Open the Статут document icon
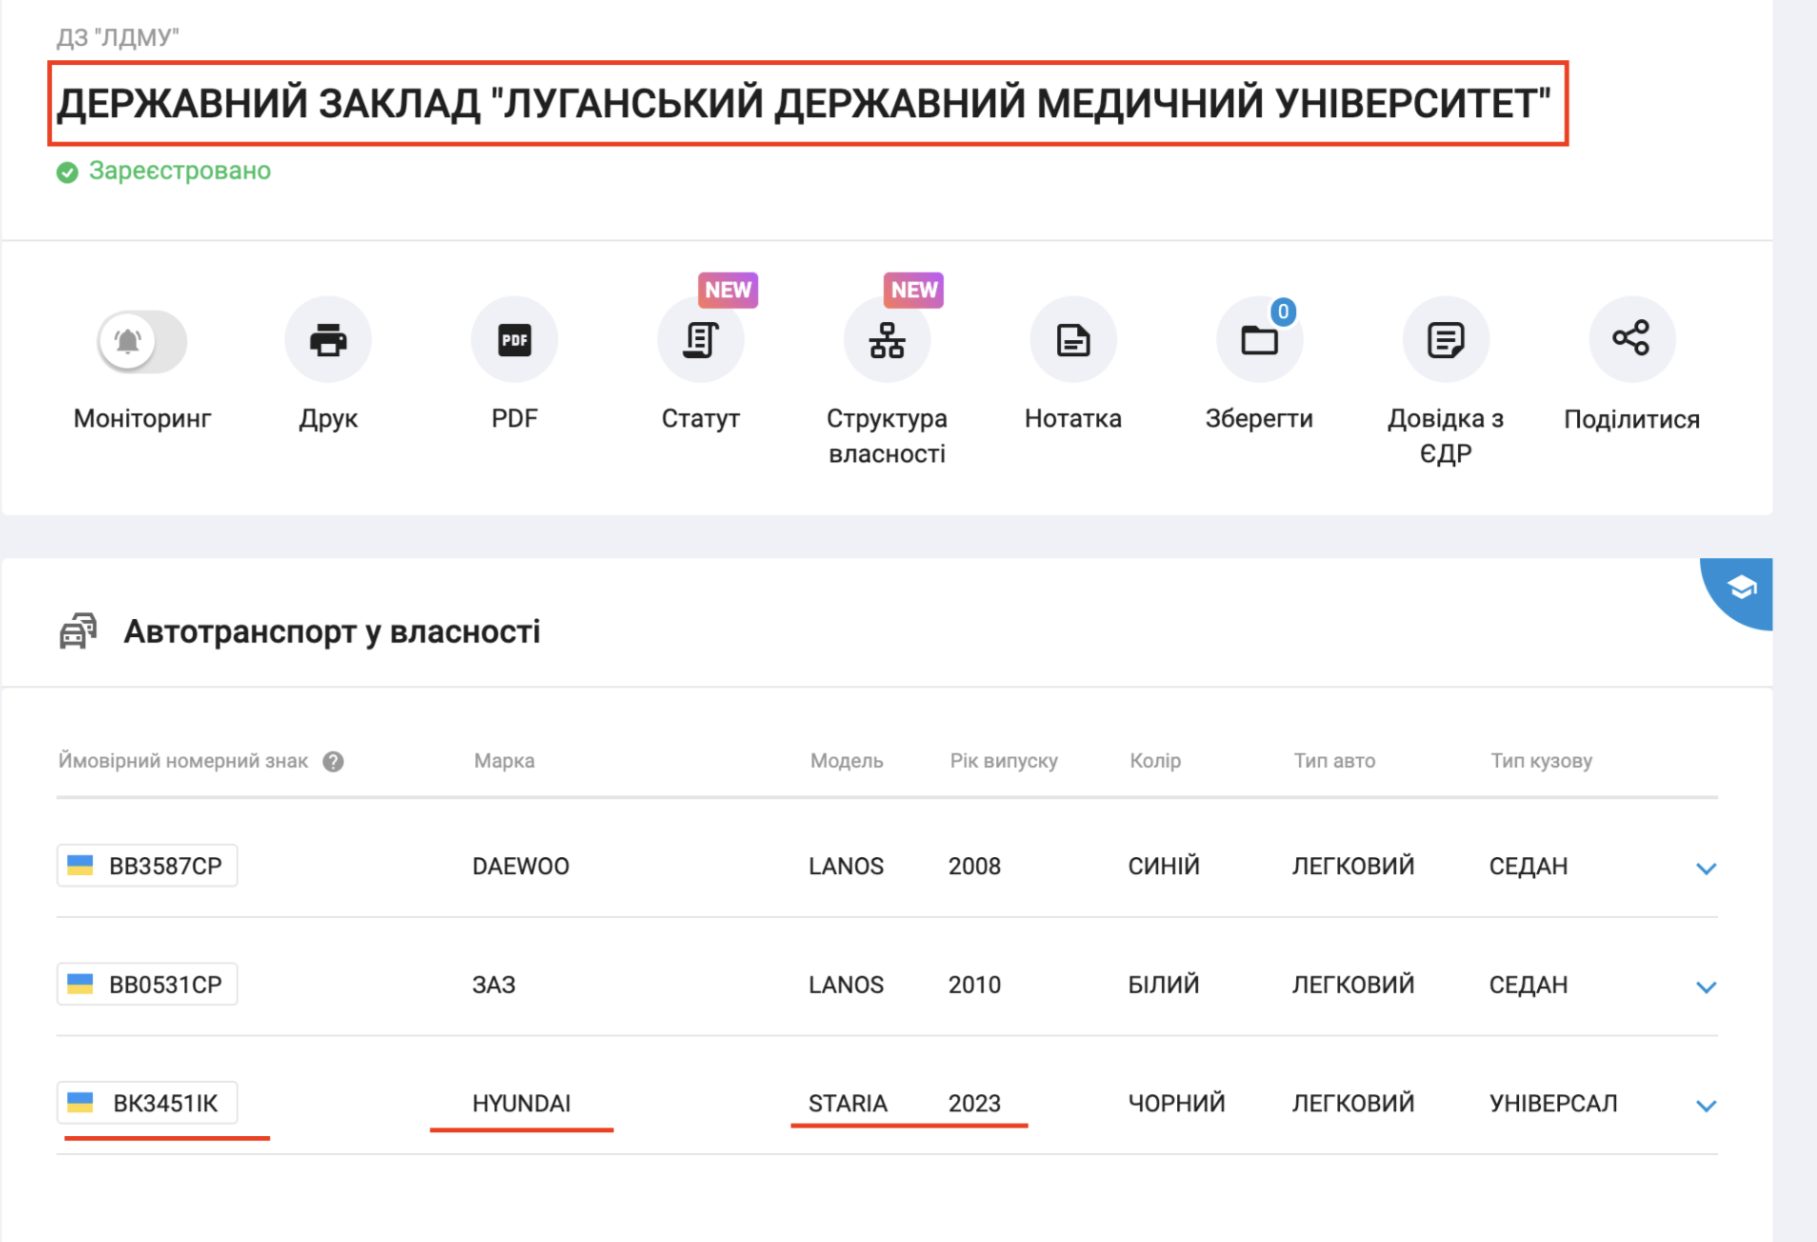This screenshot has width=1817, height=1242. point(700,340)
